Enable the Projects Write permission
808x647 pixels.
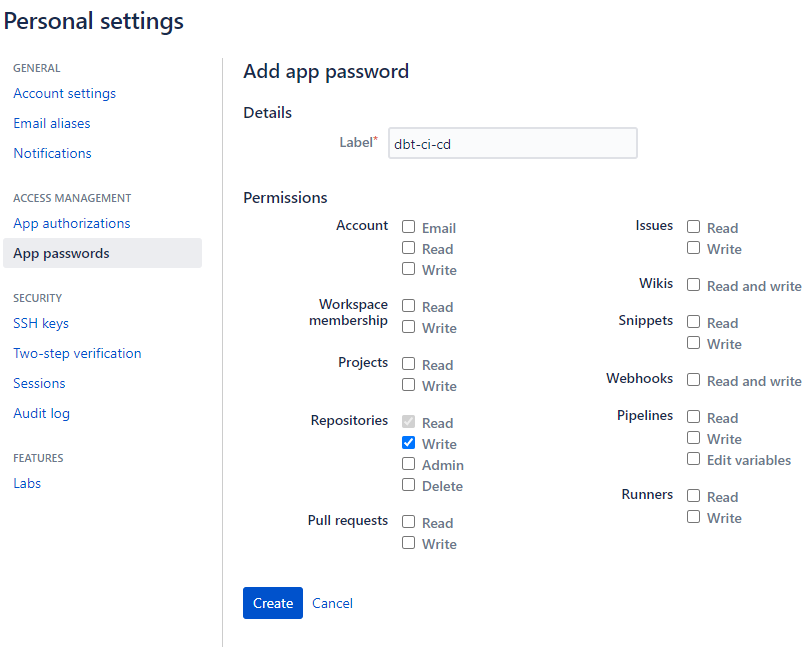[x=408, y=385]
